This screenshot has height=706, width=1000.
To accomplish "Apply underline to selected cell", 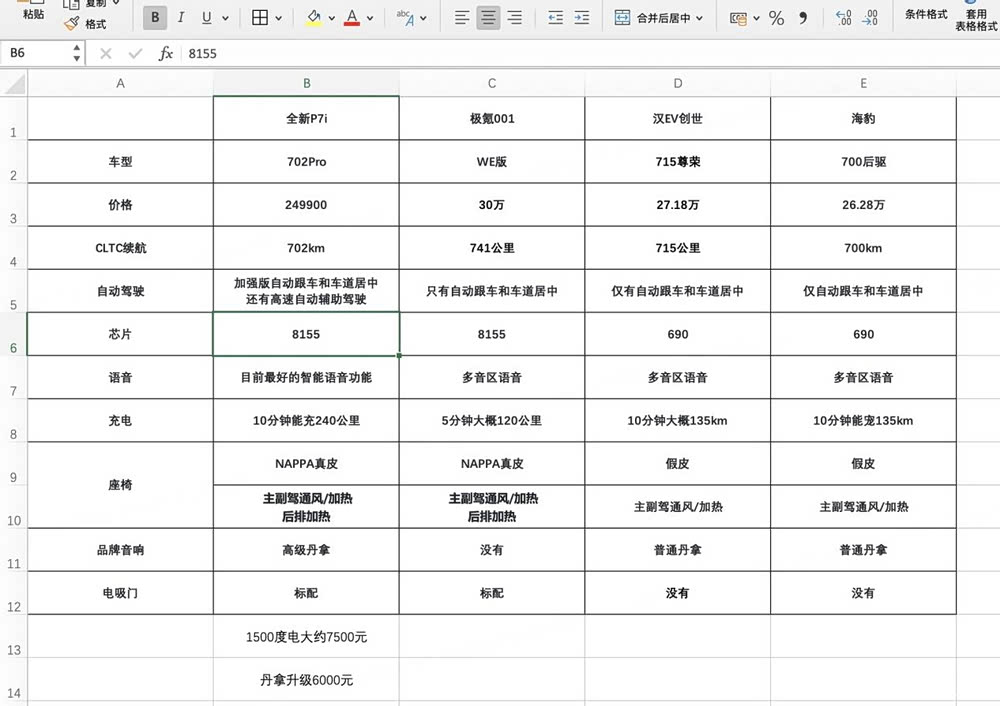I will (x=206, y=17).
